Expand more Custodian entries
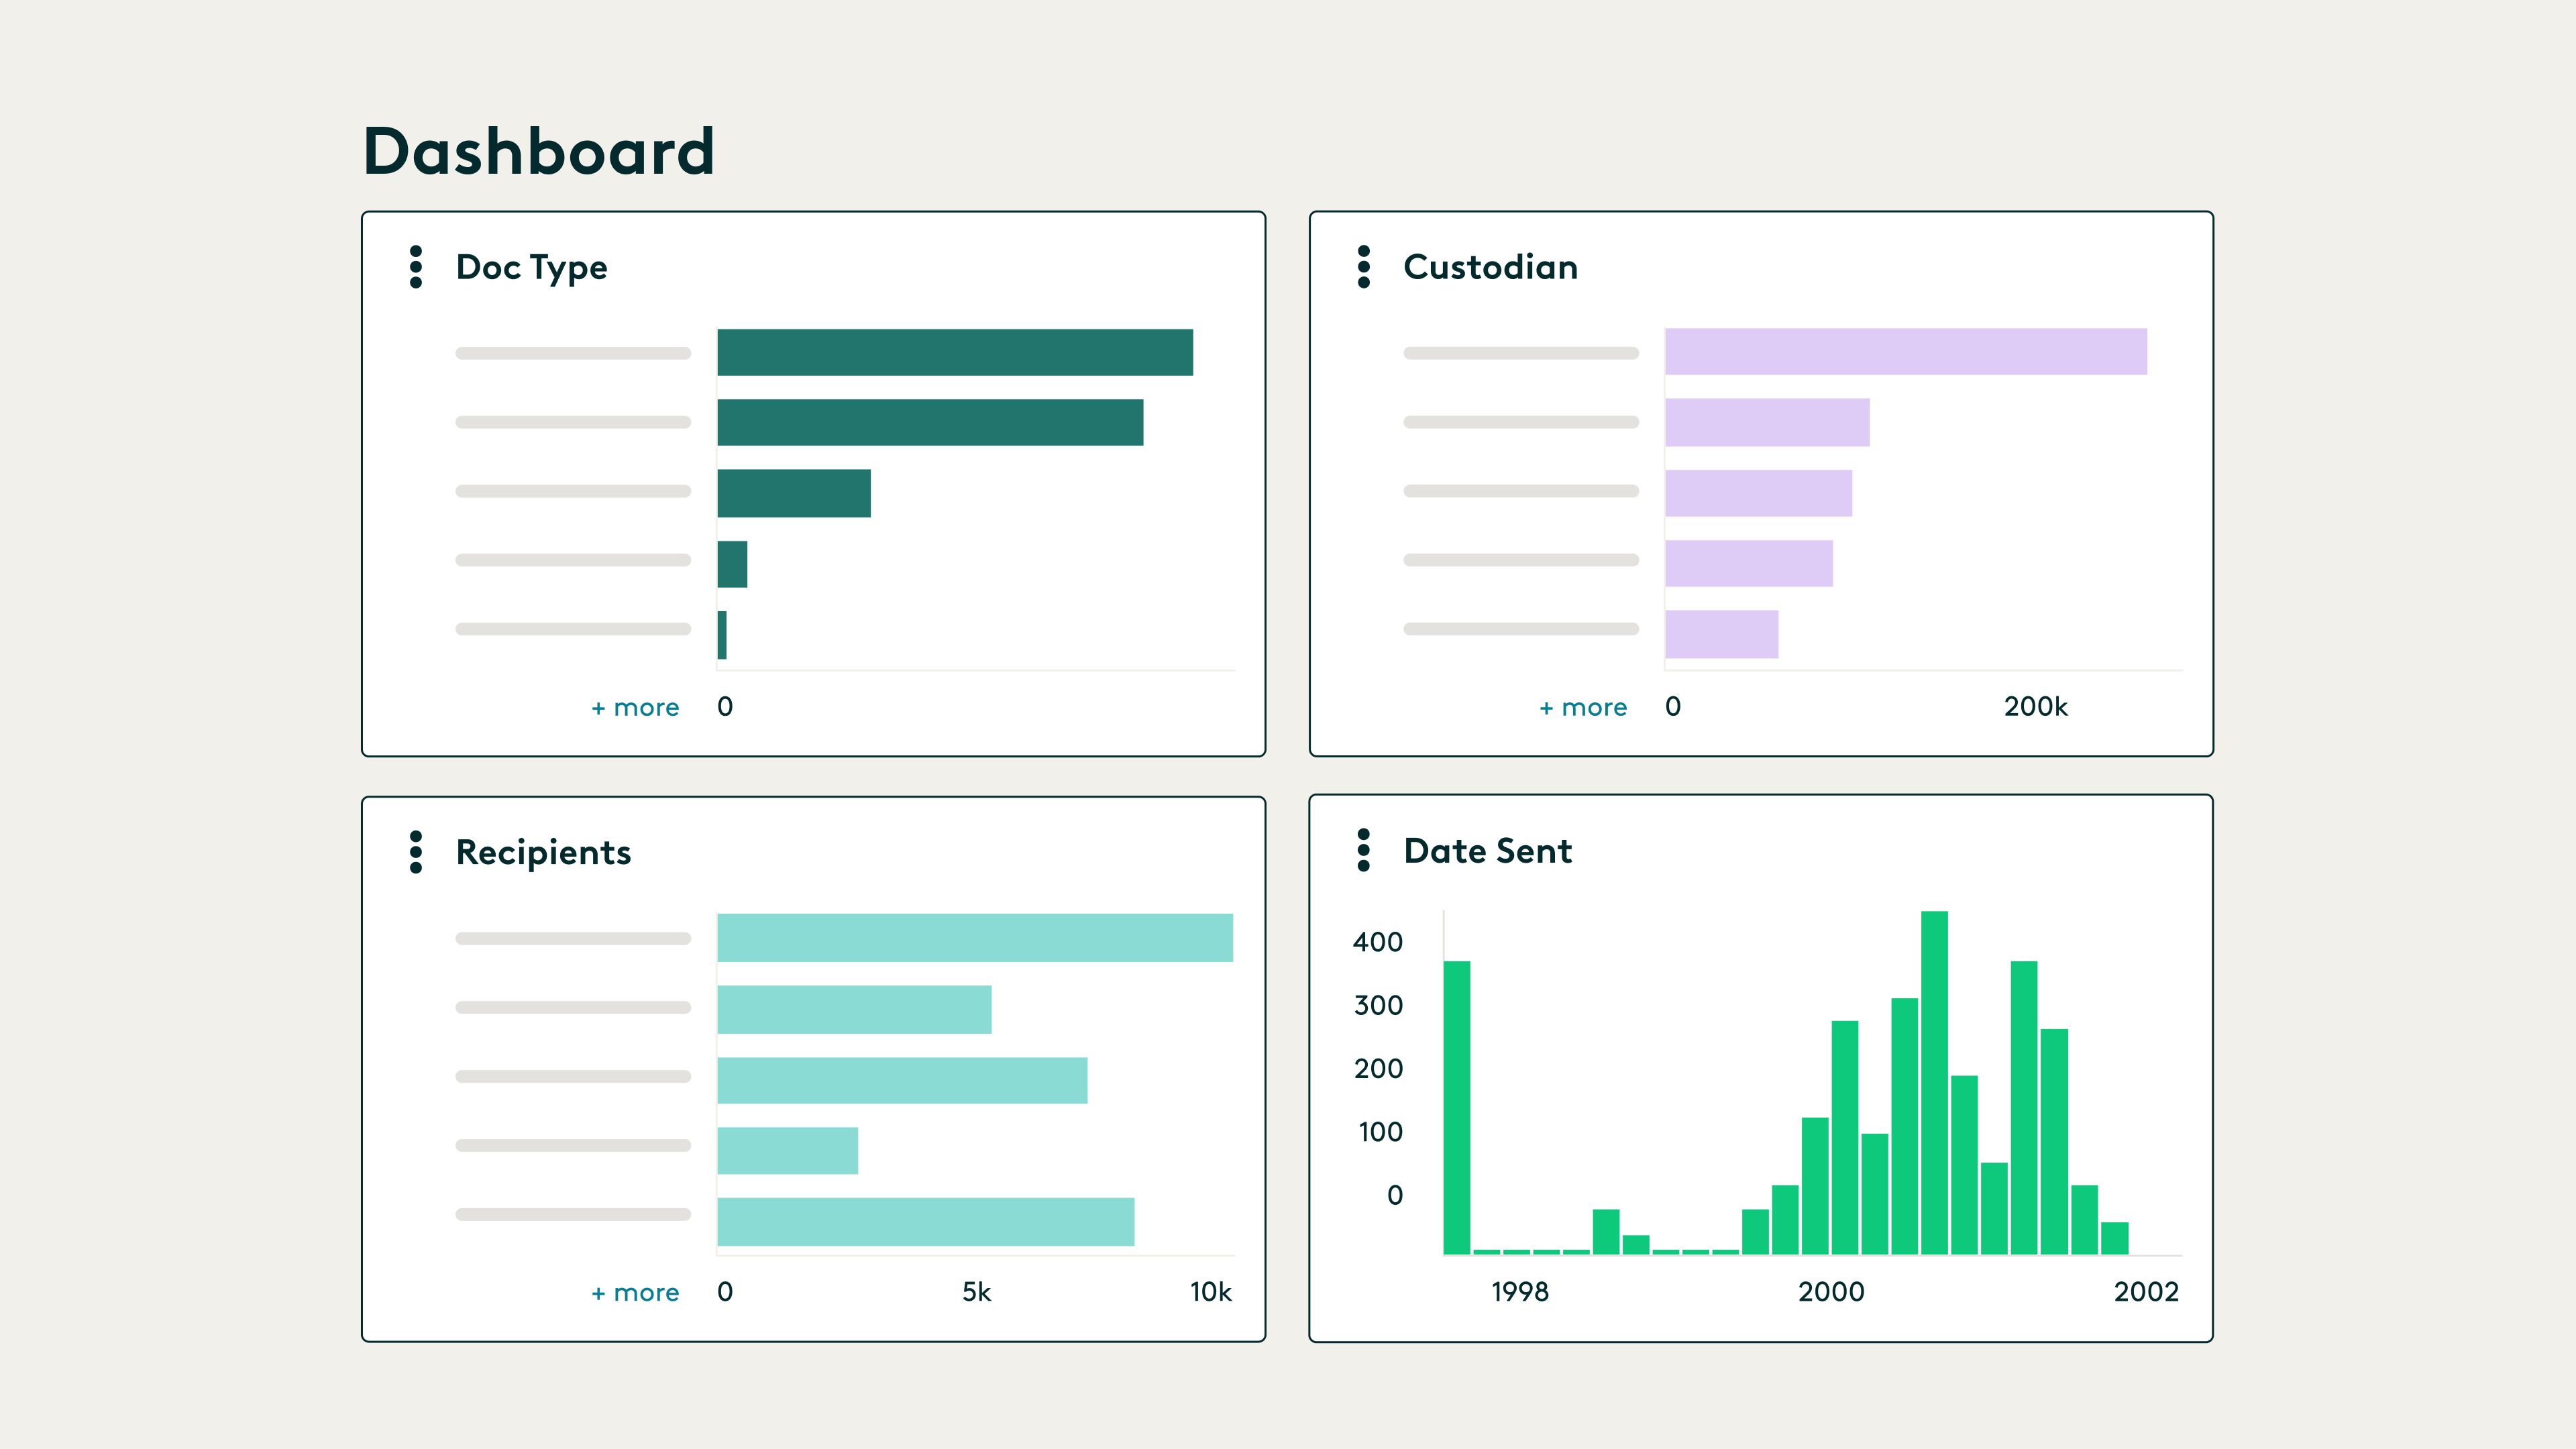 1583,707
